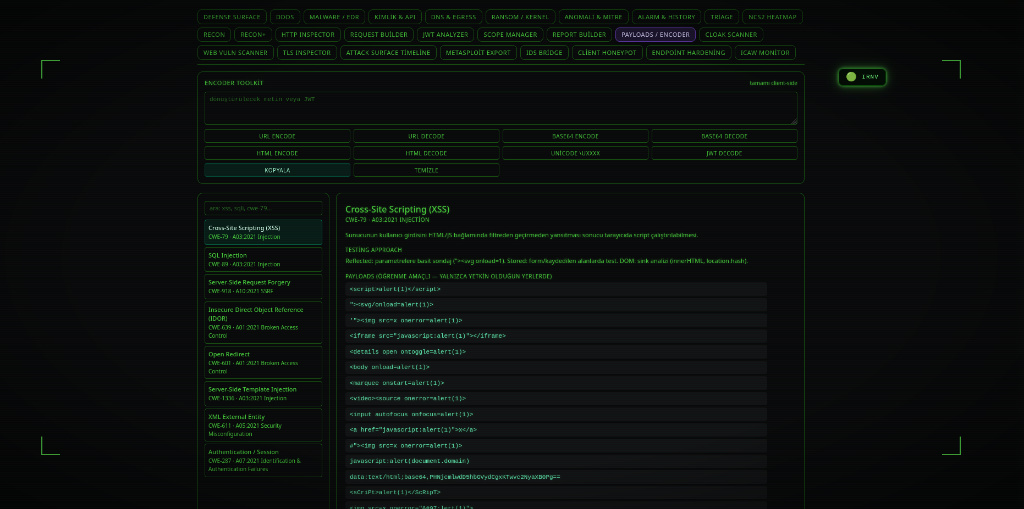Screen dimensions: 1024x509
Task: Open the Malware / EDR tab
Action: click(334, 17)
